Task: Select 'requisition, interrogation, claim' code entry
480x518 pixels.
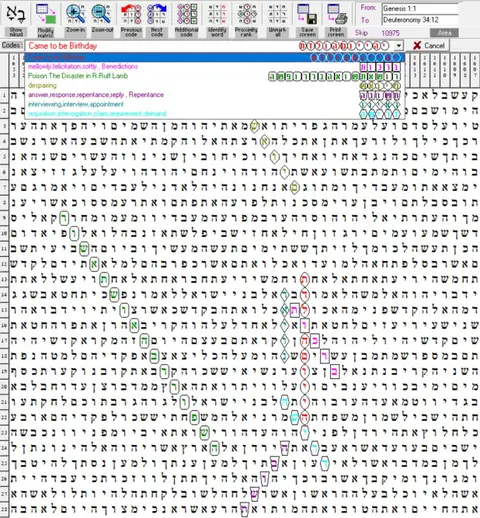Action: pos(215,114)
